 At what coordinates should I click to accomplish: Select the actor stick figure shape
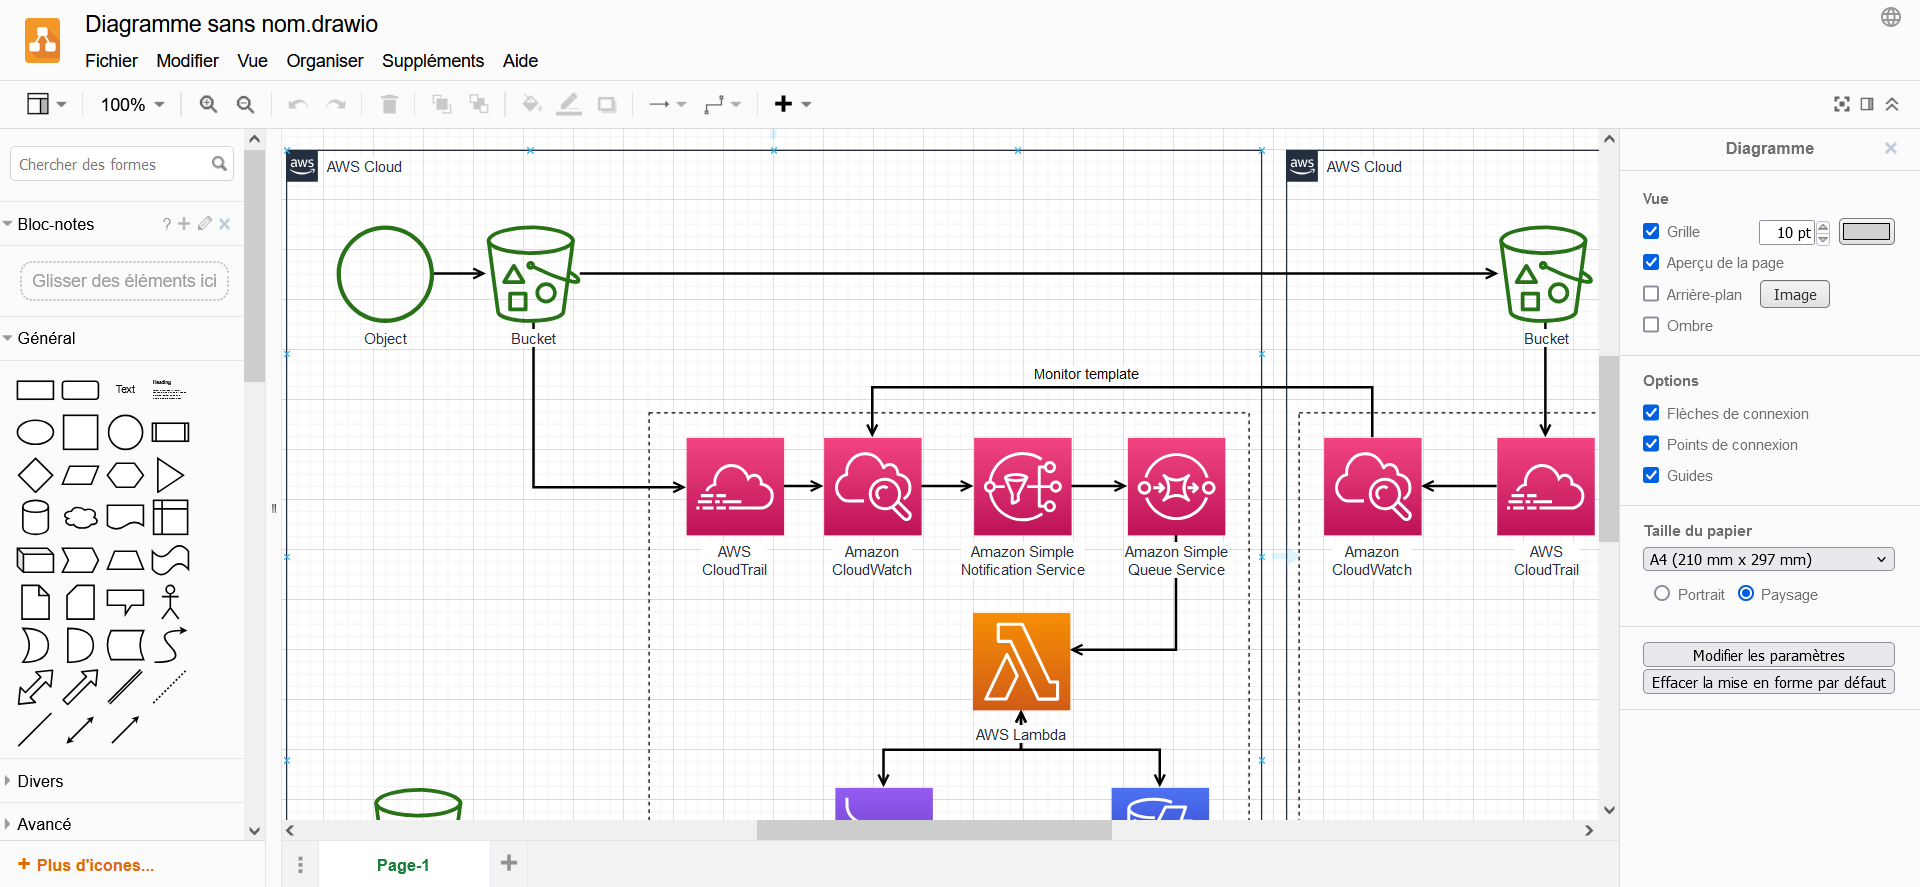[170, 603]
